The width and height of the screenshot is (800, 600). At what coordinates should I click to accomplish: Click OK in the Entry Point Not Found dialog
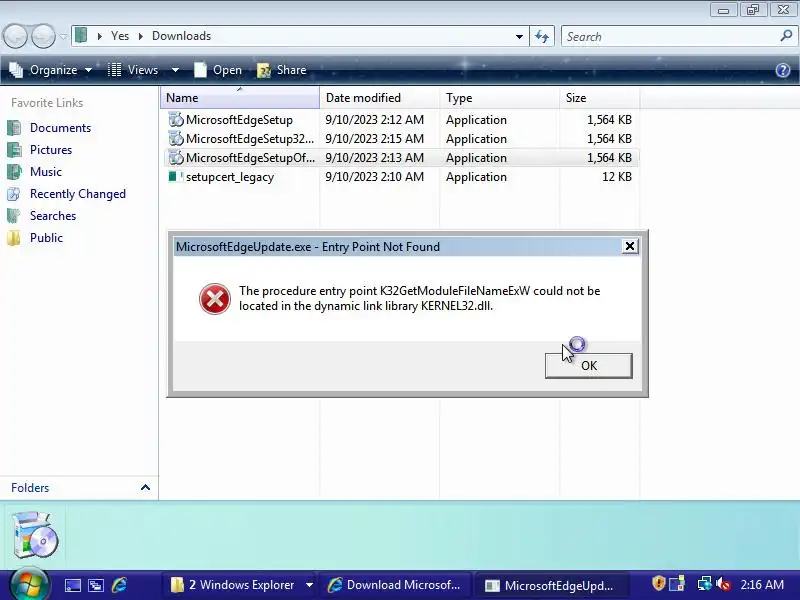pos(588,366)
